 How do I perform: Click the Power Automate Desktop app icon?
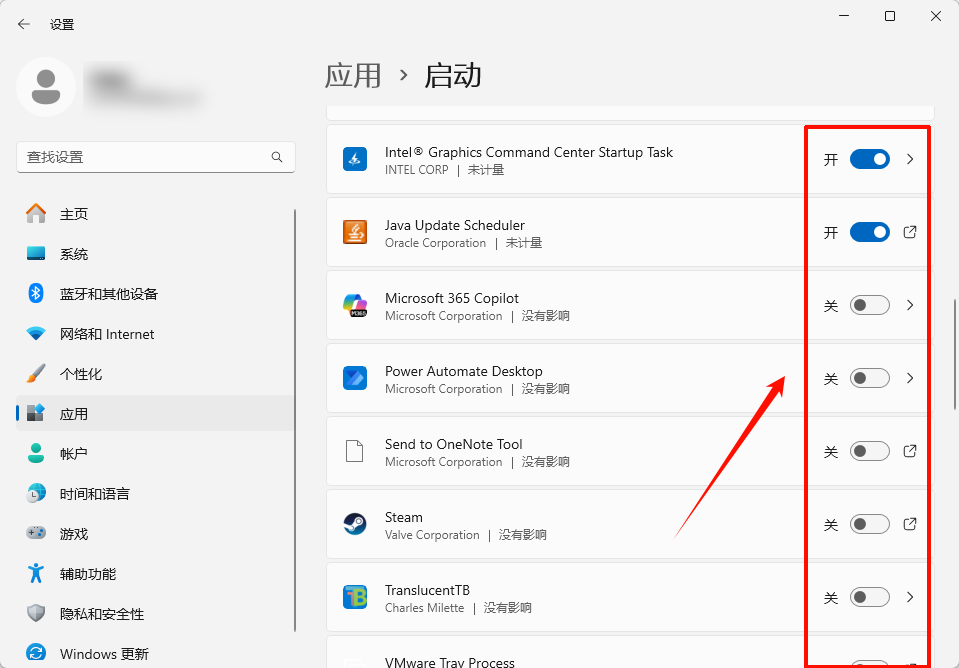(x=355, y=378)
